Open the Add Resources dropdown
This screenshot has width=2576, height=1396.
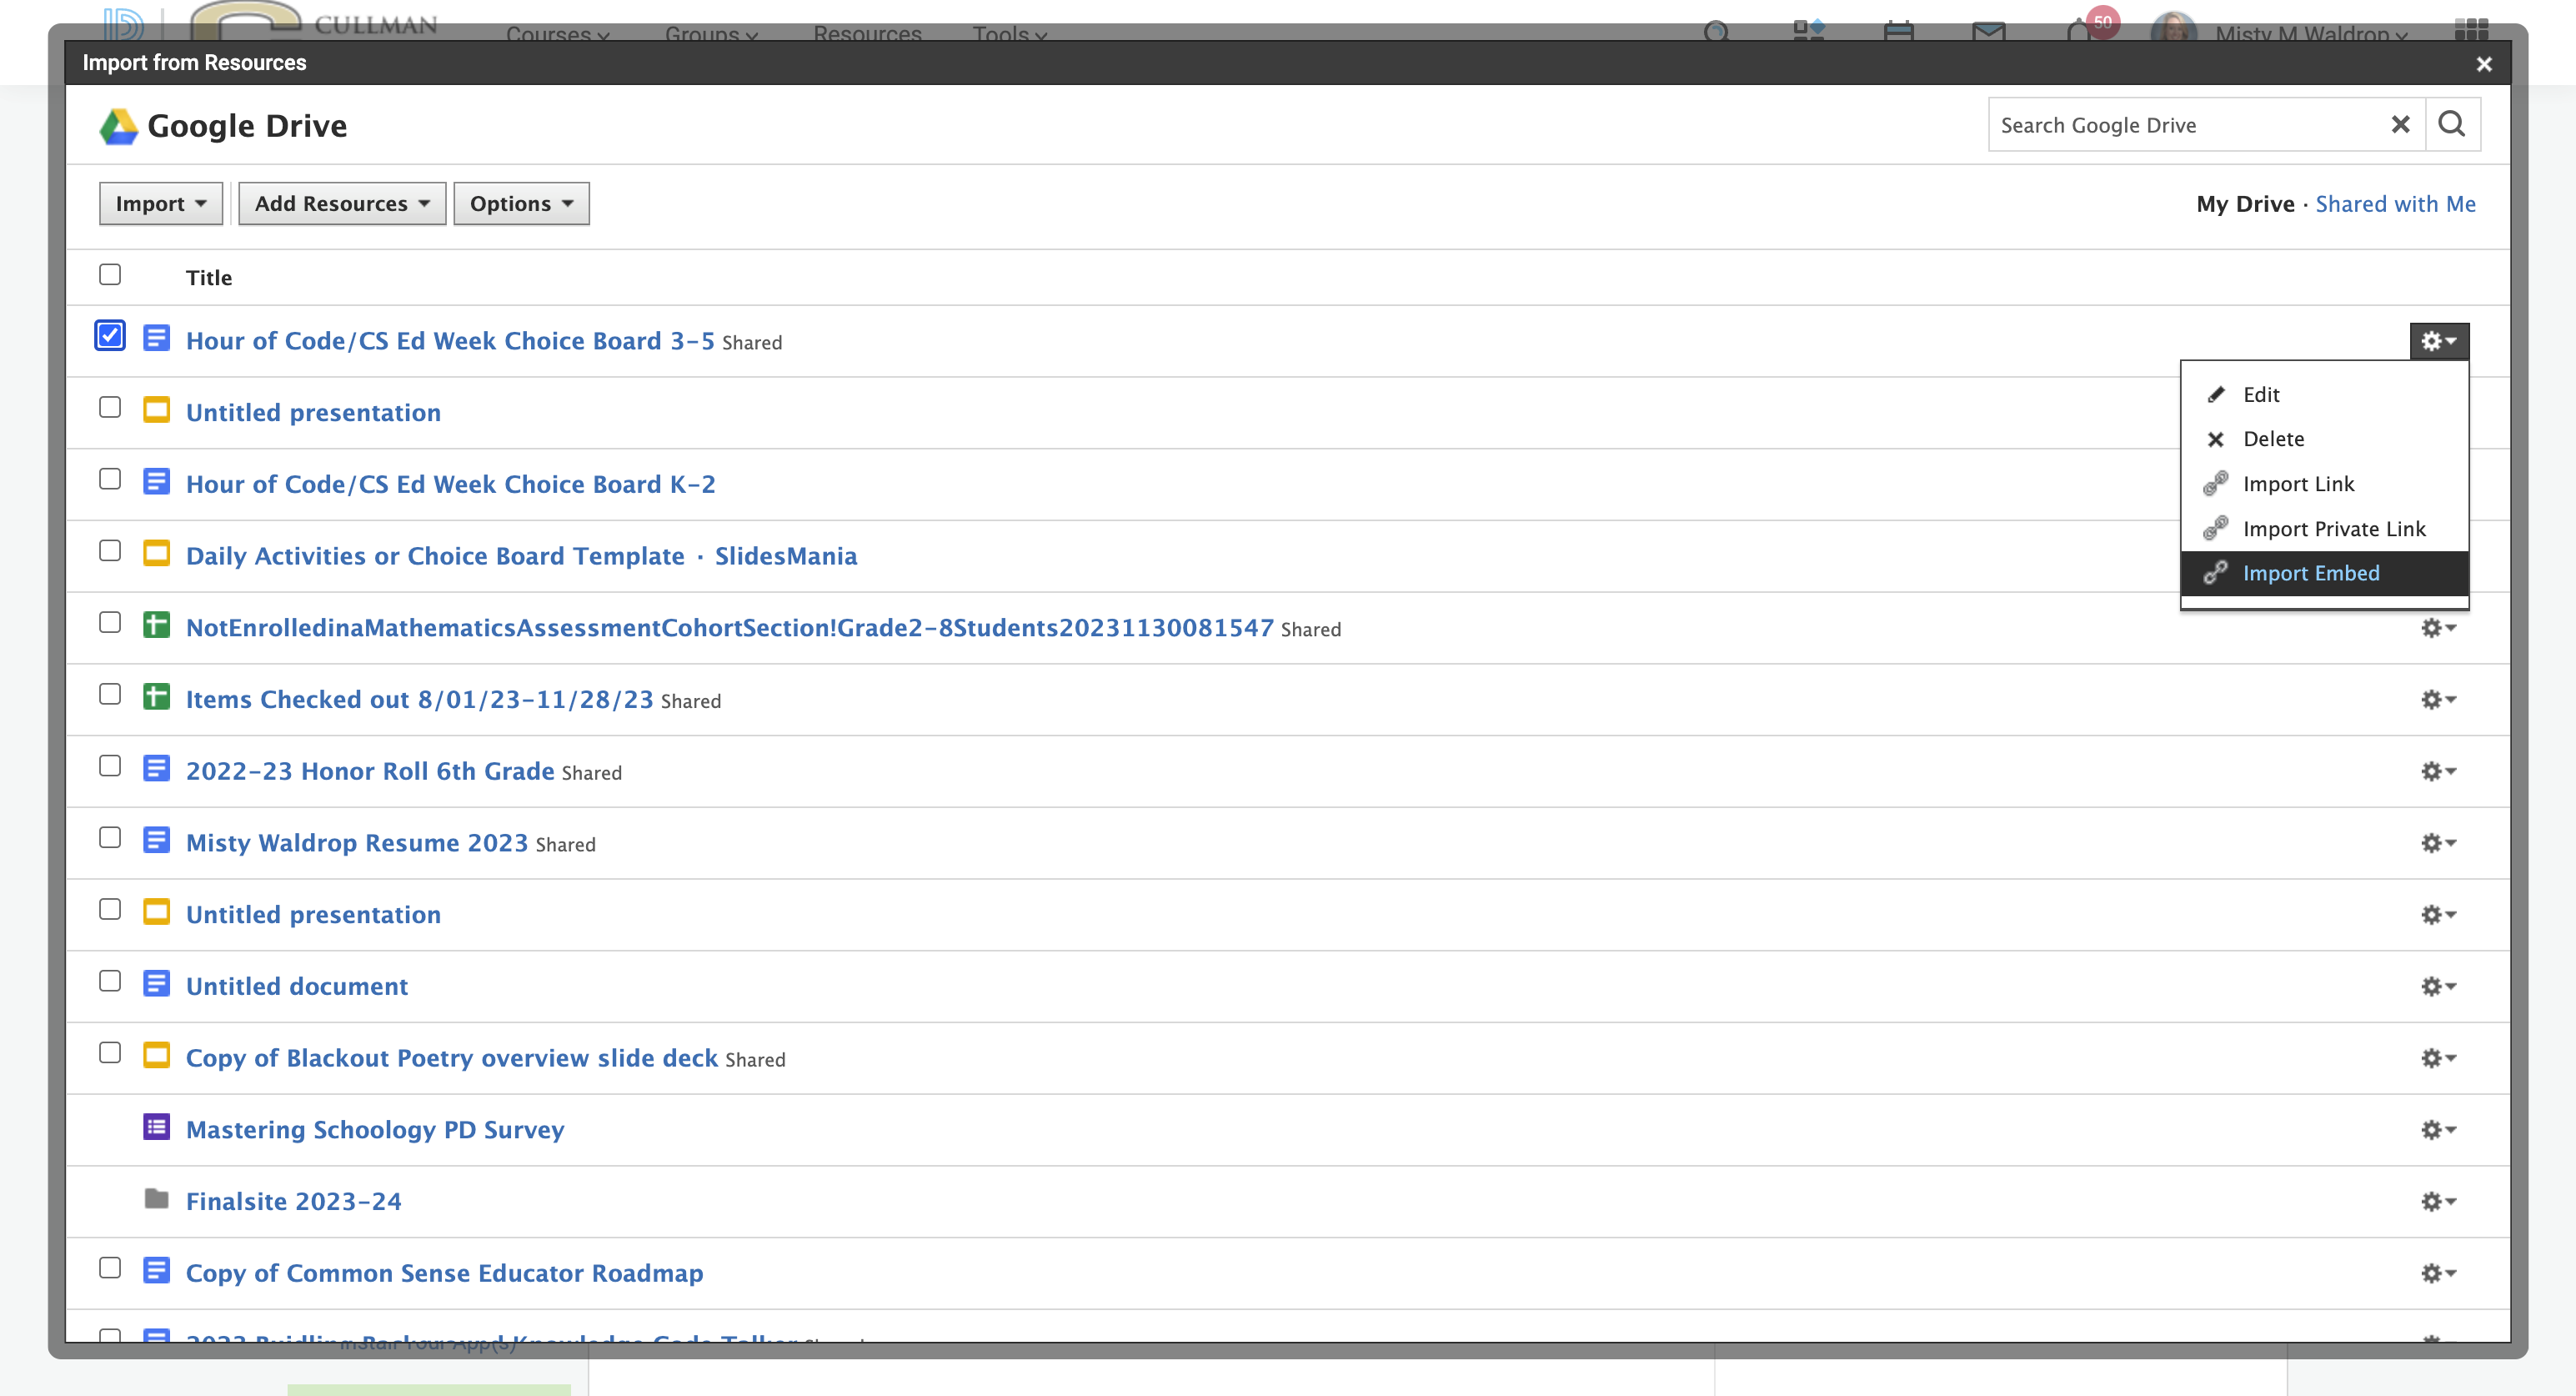342,204
